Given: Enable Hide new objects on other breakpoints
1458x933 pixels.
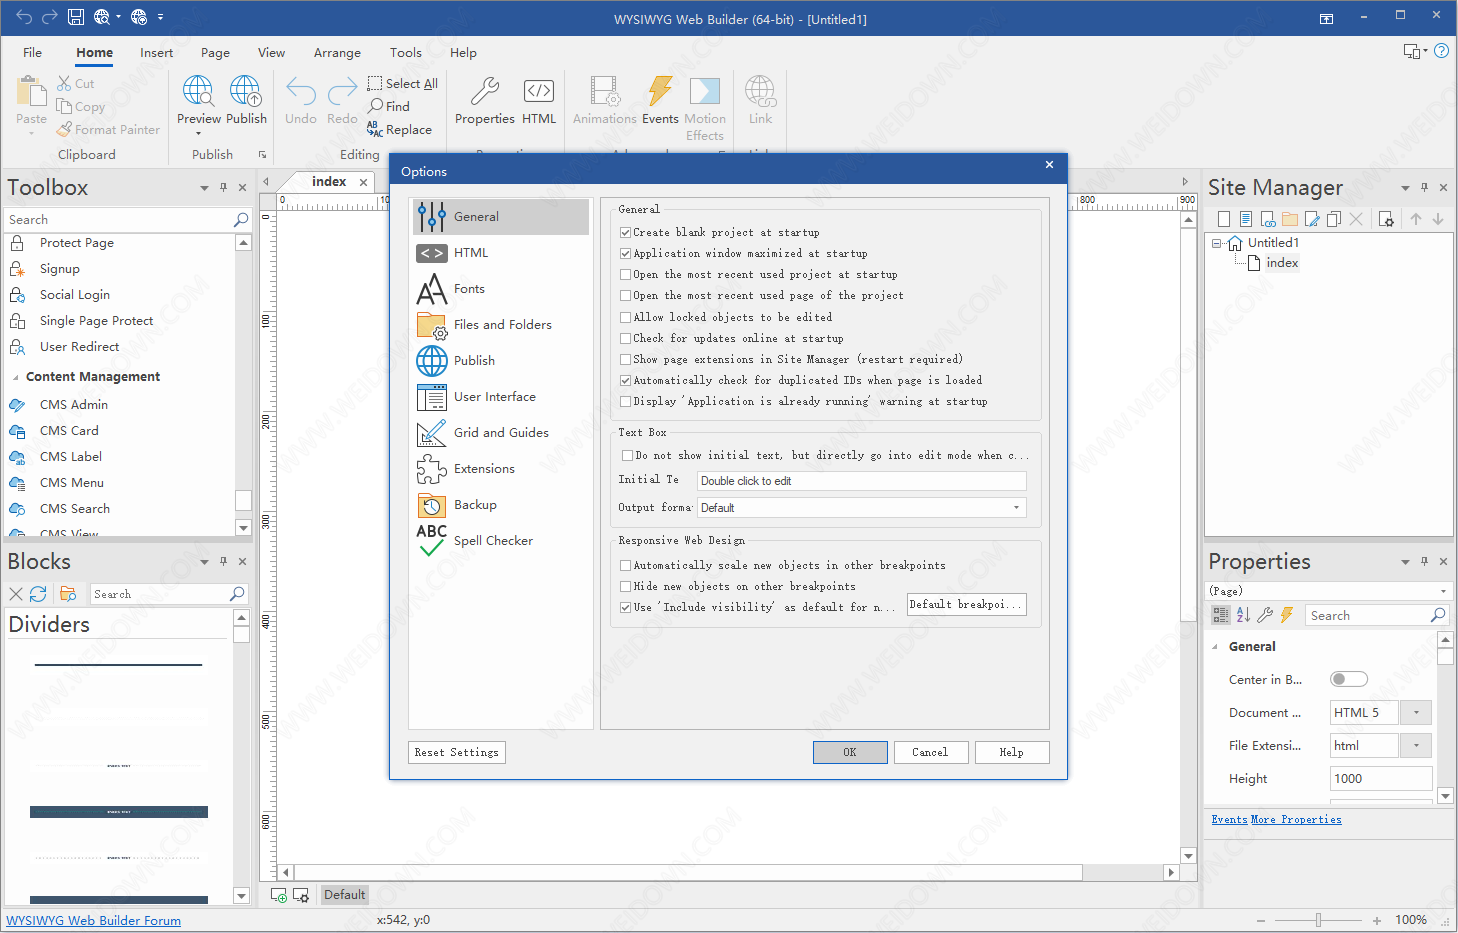Looking at the screenshot, I should [x=626, y=587].
